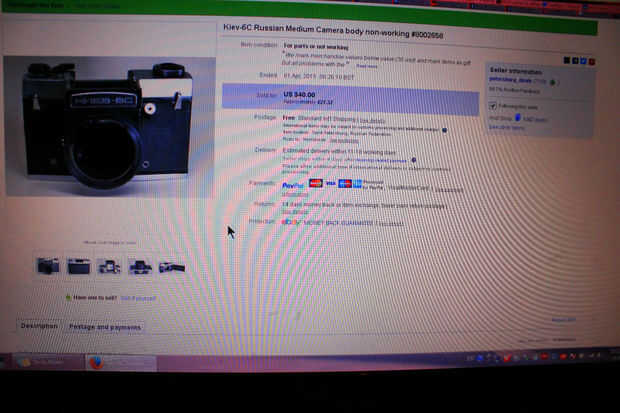Click the Firefox taskbar icon

pos(96,362)
